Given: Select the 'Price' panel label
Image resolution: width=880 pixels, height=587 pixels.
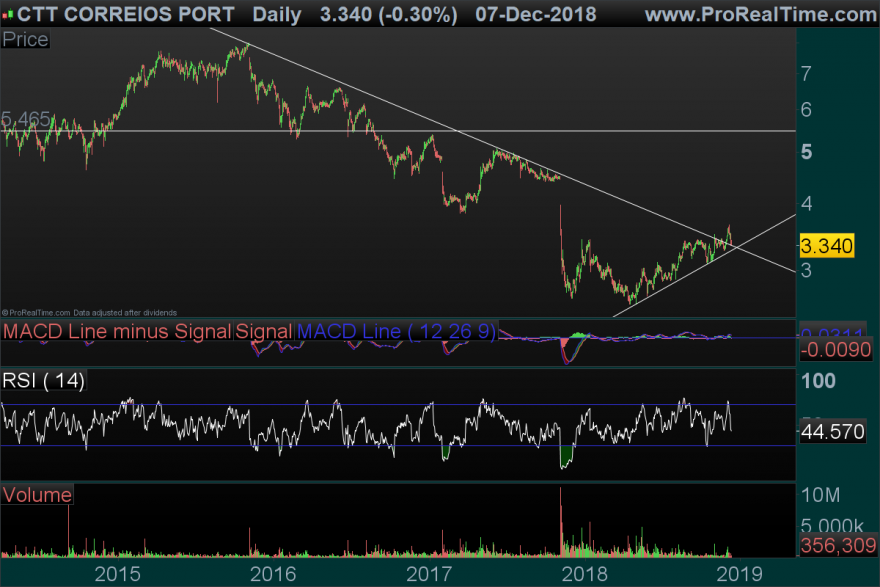Looking at the screenshot, I should [25, 39].
